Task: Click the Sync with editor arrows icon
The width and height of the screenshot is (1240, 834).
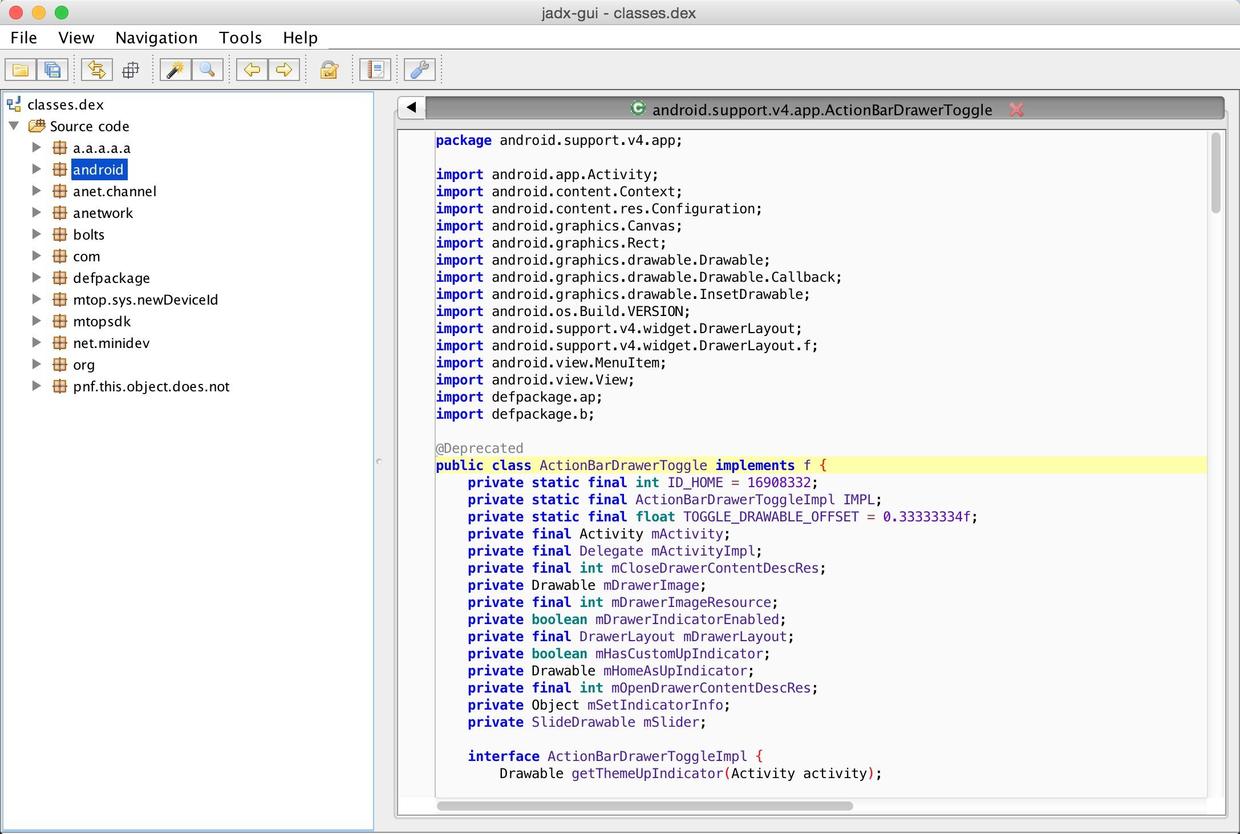Action: (x=97, y=70)
